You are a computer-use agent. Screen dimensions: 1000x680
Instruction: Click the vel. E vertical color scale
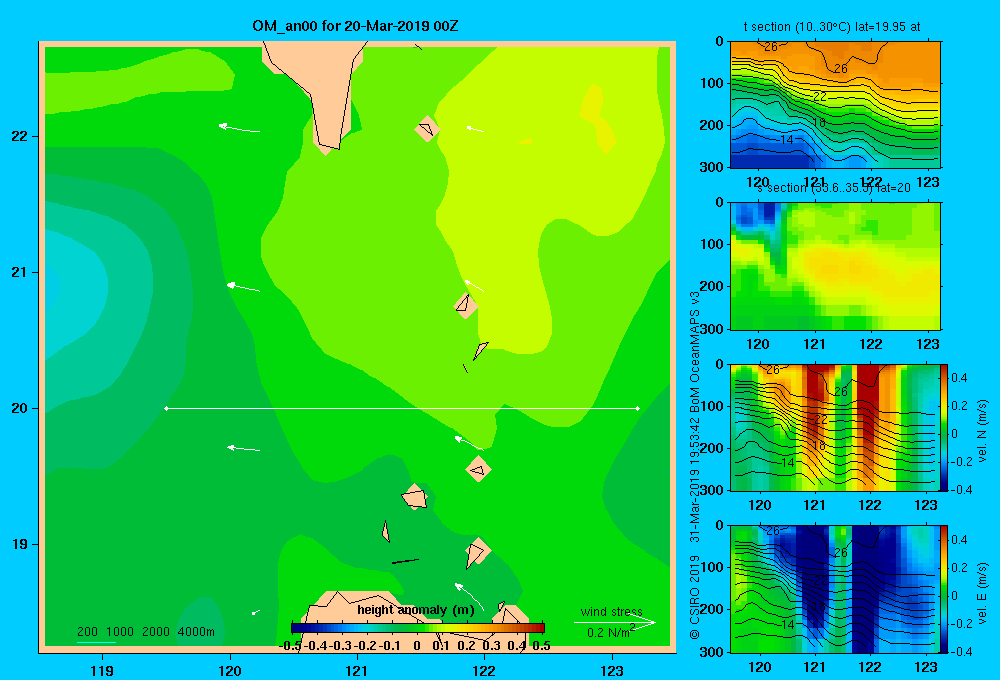tap(945, 589)
